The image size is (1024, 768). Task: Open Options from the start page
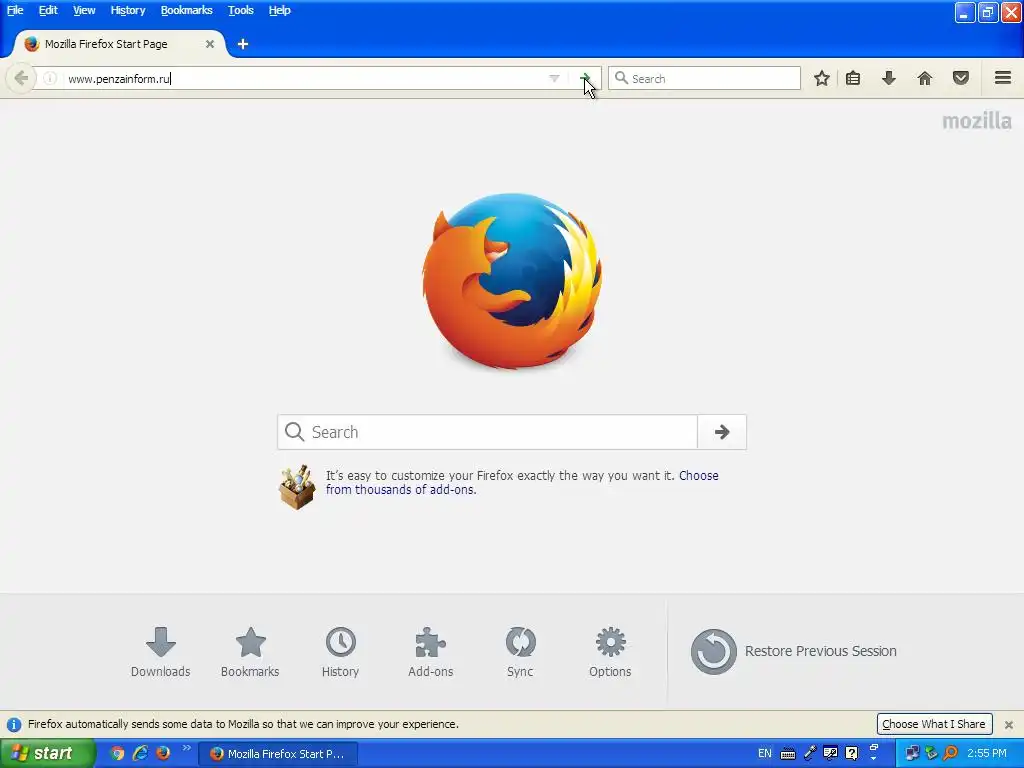610,652
